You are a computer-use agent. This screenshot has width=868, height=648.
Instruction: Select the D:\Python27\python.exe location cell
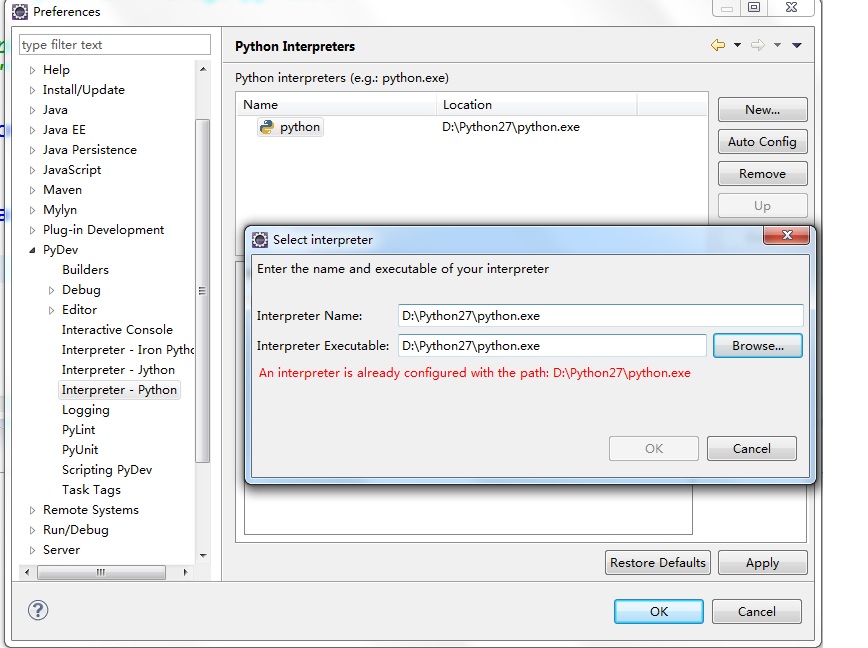510,127
